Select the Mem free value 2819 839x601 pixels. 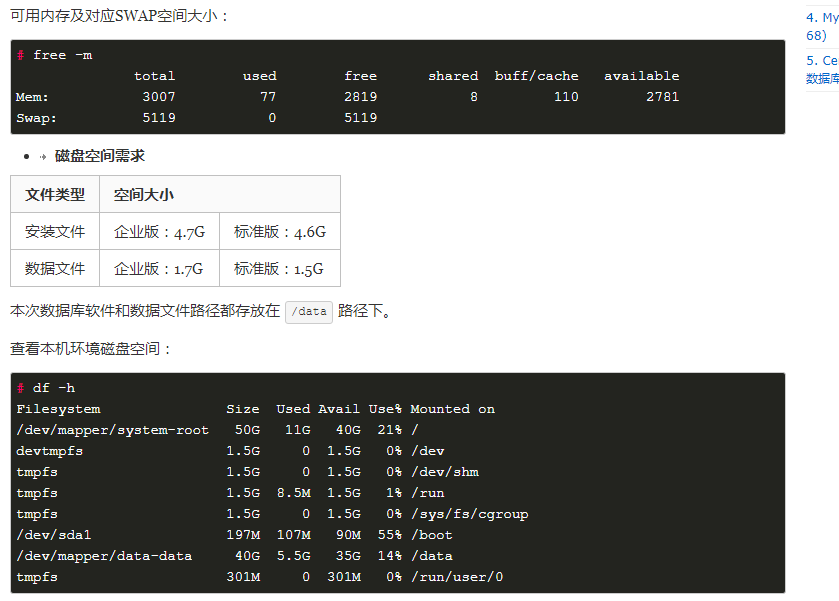pyautogui.click(x=361, y=97)
